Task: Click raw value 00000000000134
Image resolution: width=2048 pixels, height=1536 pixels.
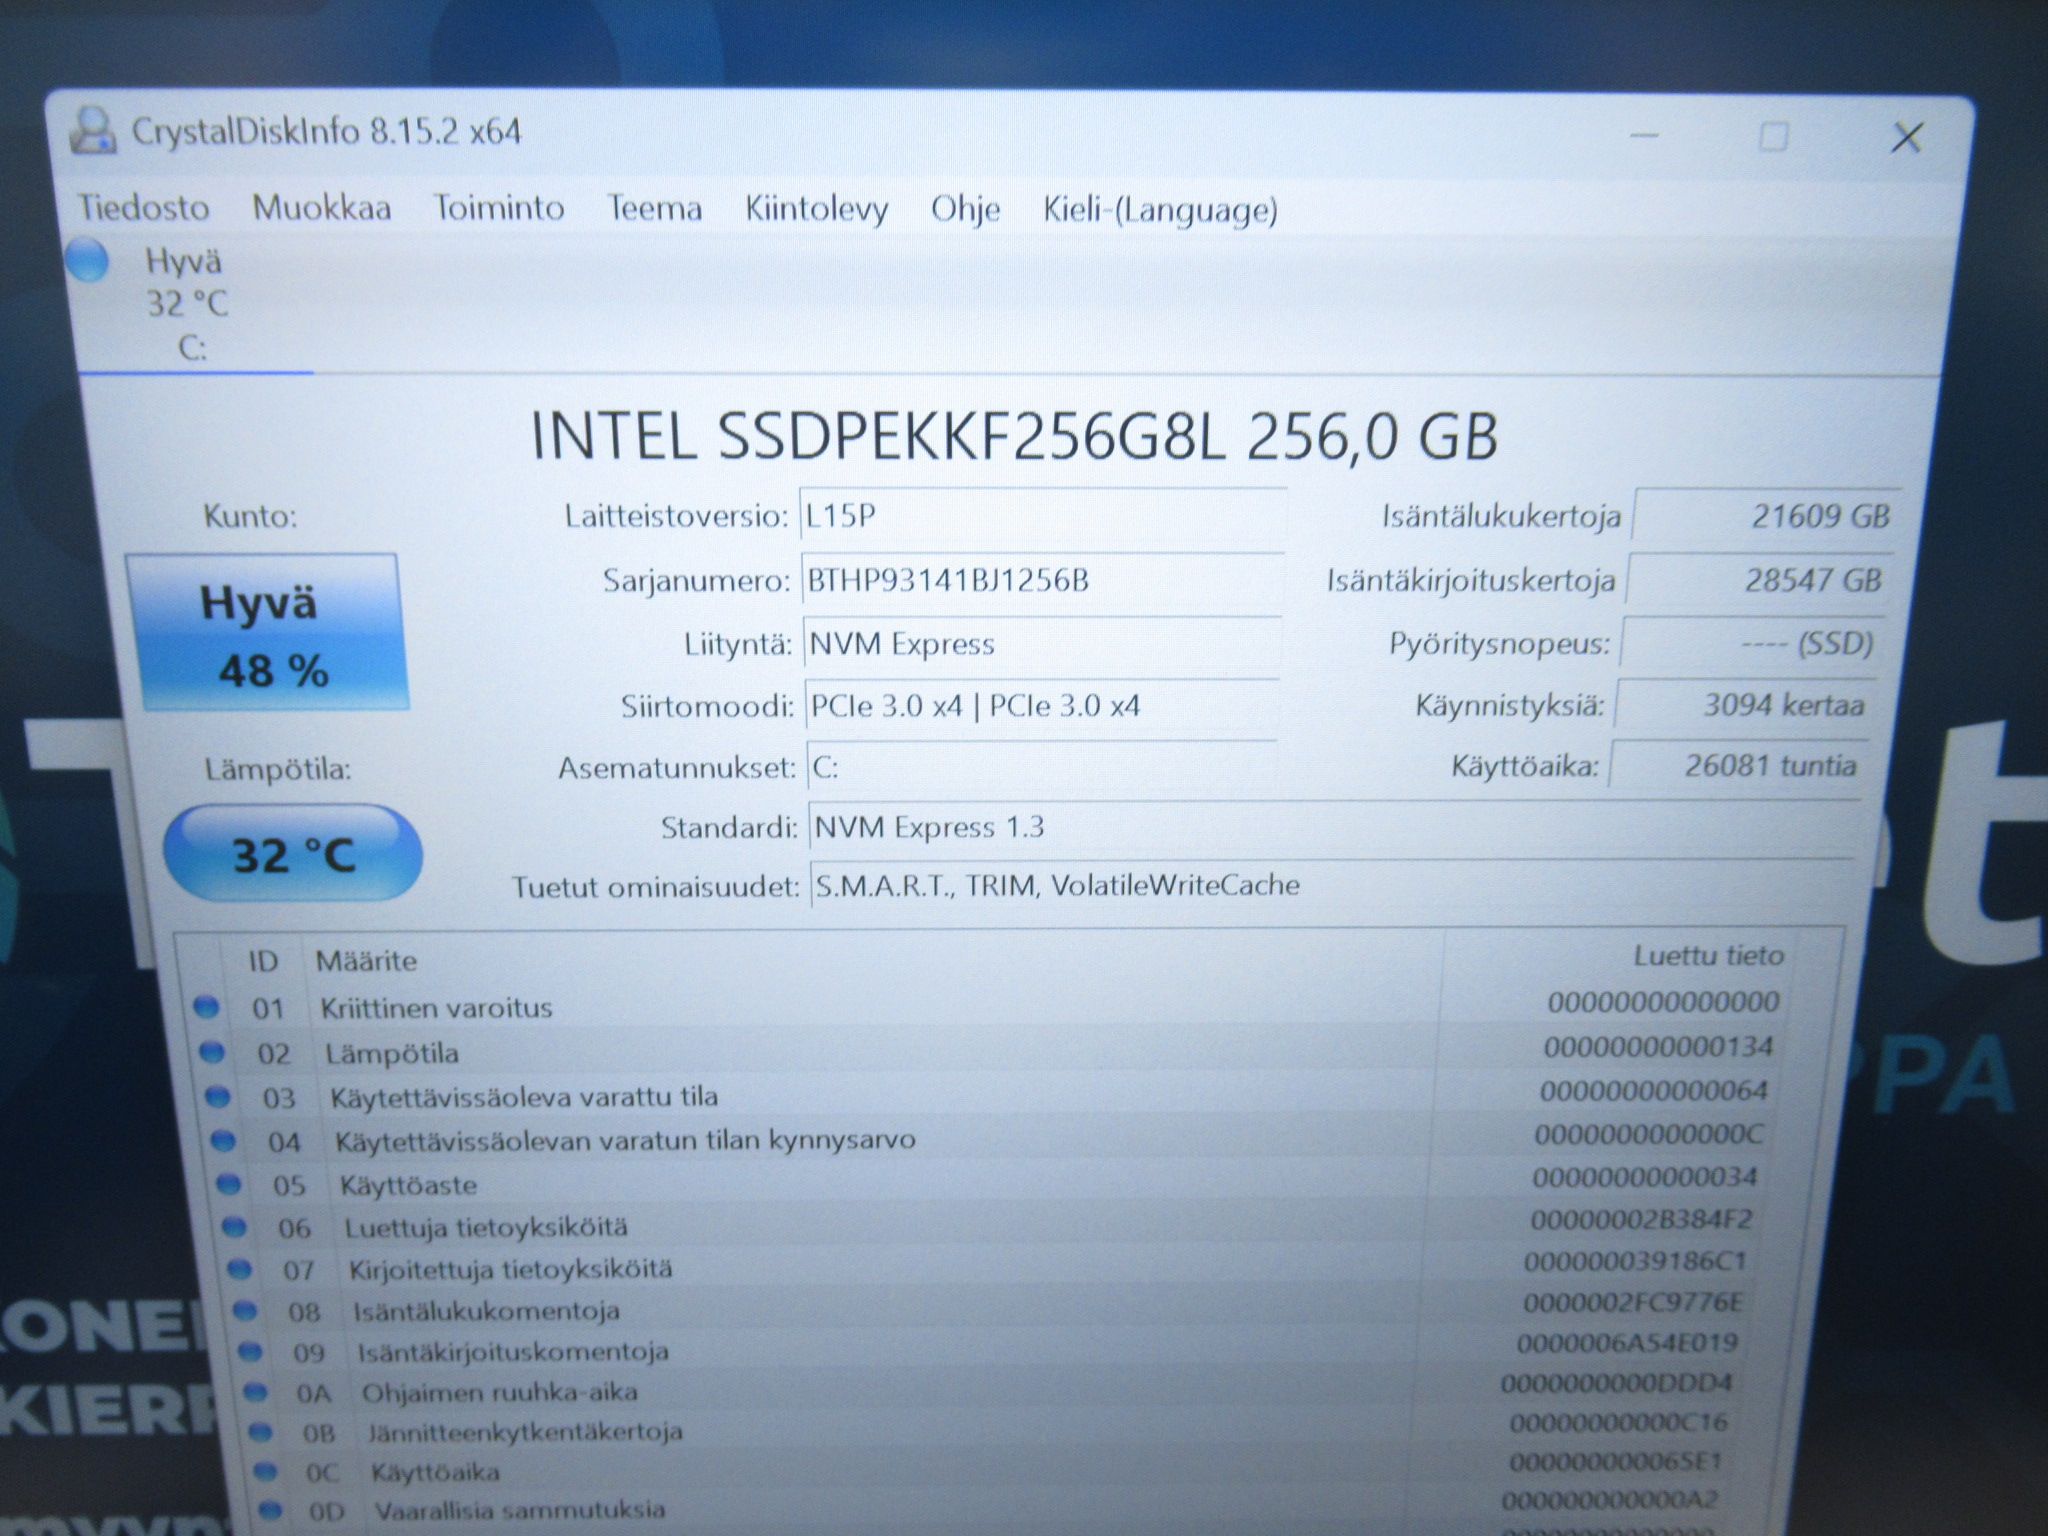Action: [x=1659, y=1047]
